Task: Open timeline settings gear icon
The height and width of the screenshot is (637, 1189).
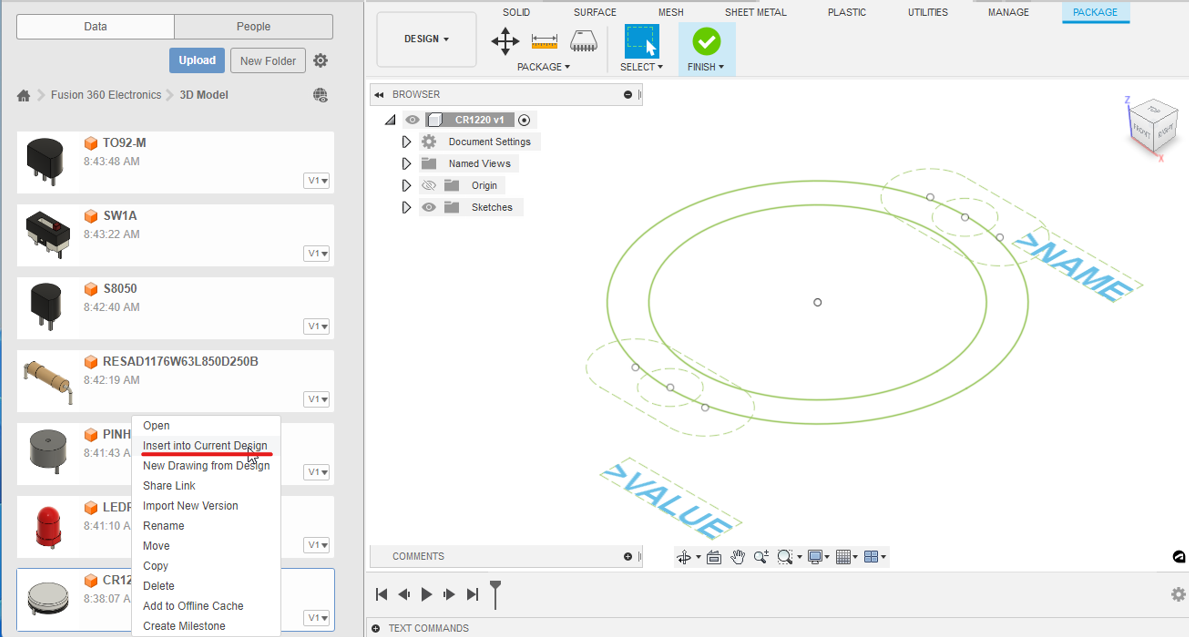Action: click(x=1178, y=595)
